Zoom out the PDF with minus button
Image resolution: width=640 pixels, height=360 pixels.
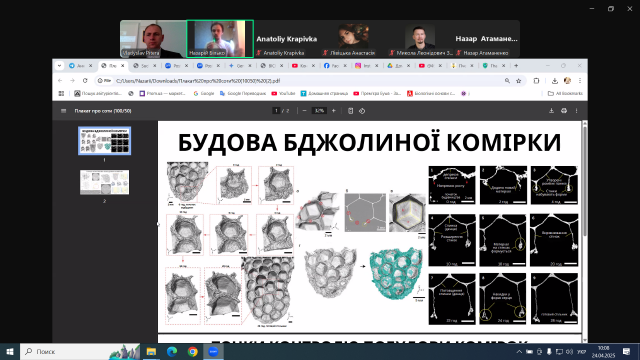304,111
